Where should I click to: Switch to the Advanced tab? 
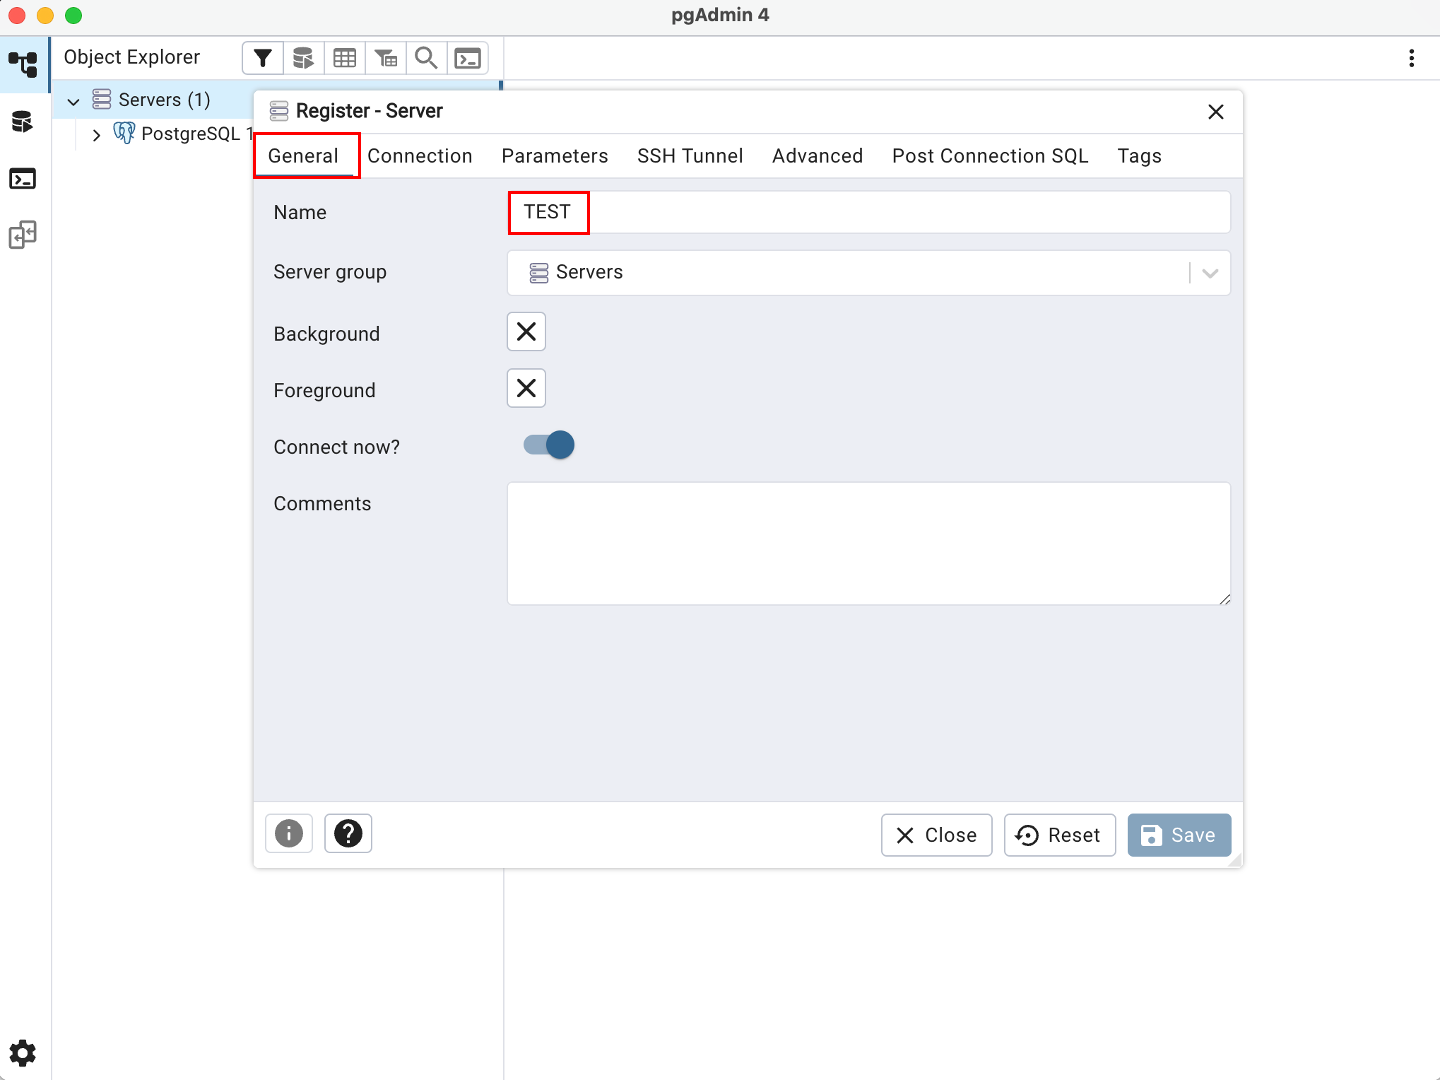coord(817,156)
